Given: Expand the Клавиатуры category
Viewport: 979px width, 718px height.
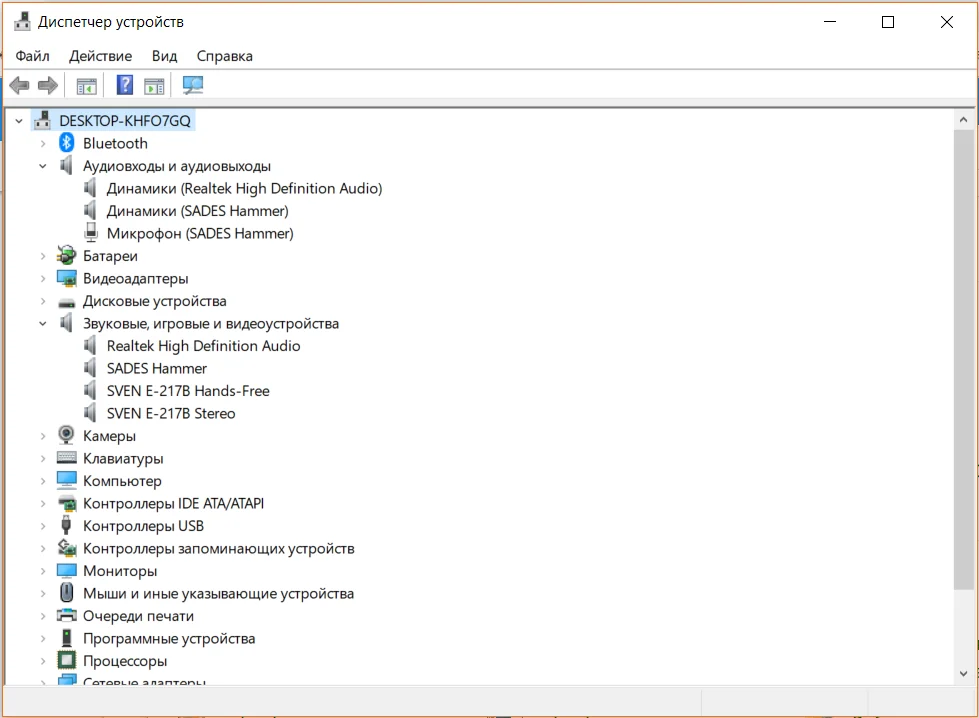Looking at the screenshot, I should pos(43,459).
